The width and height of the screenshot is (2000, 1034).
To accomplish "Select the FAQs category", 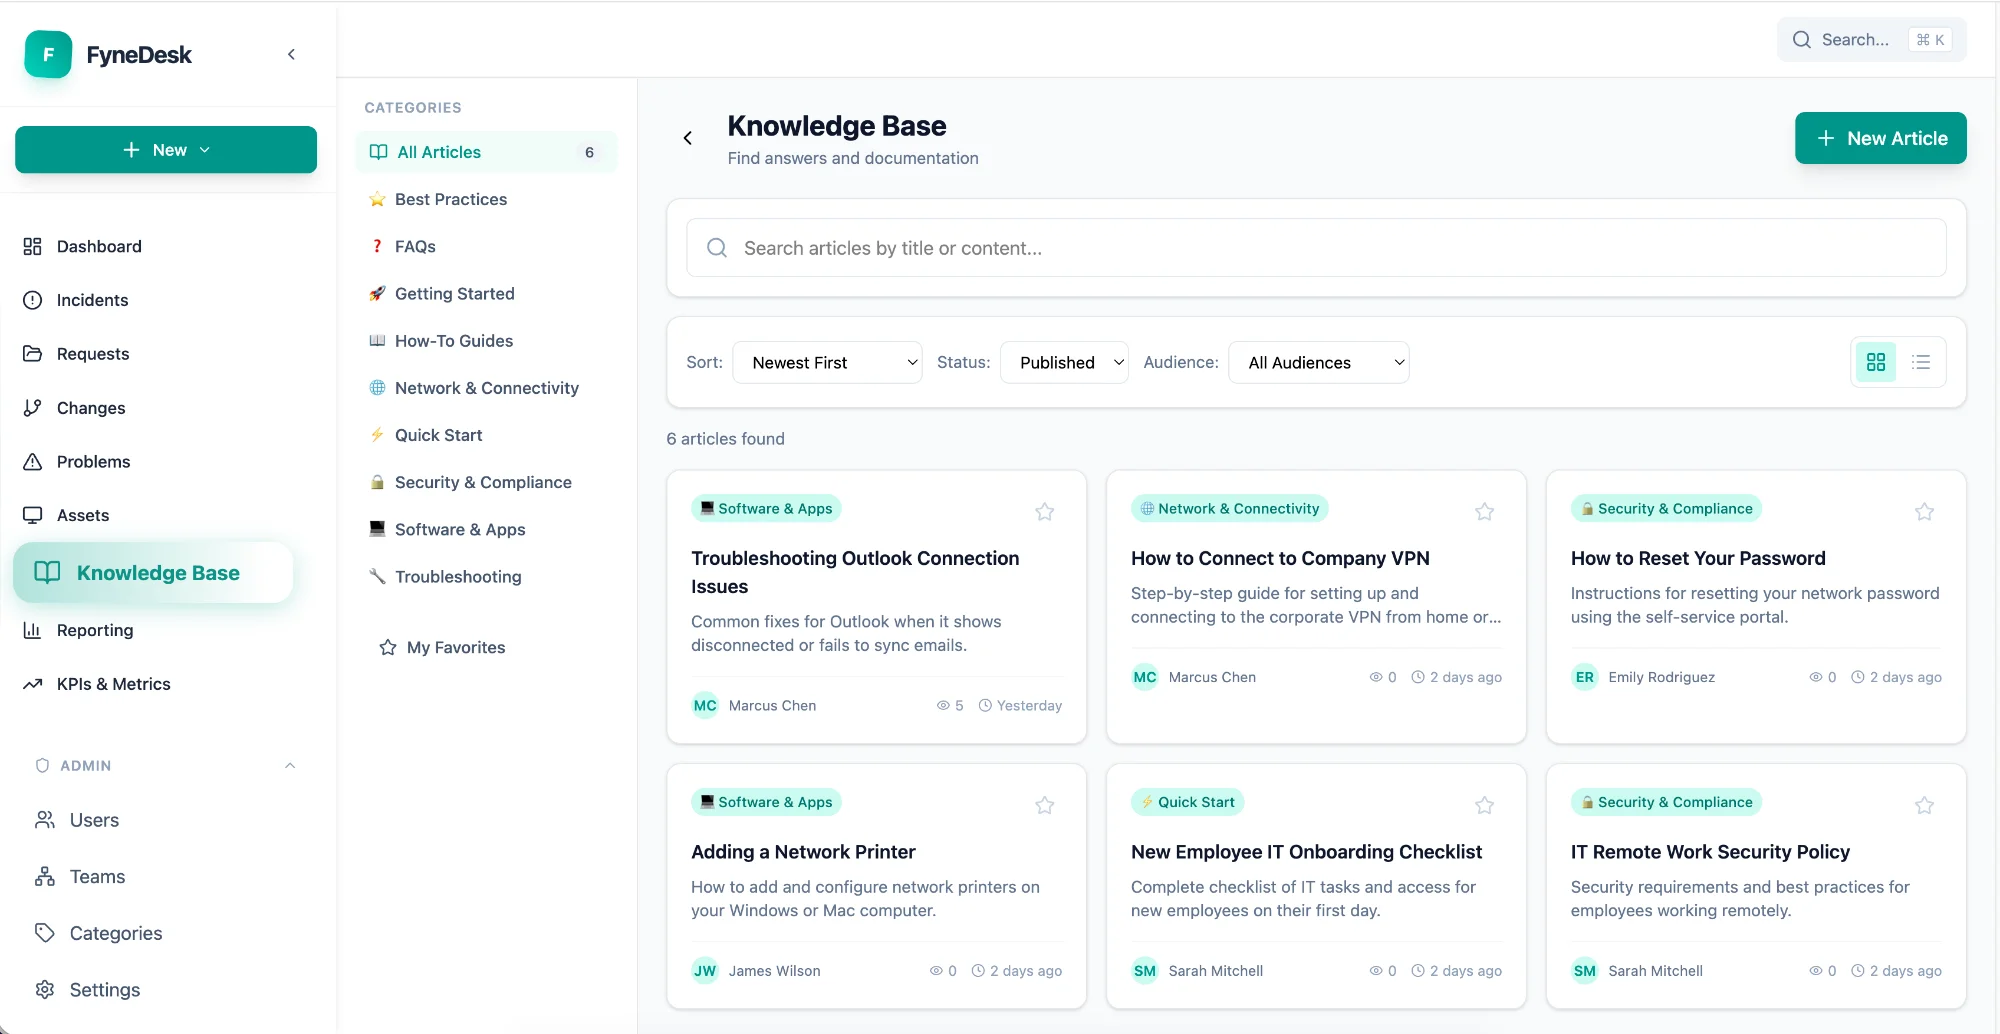I will [x=414, y=246].
